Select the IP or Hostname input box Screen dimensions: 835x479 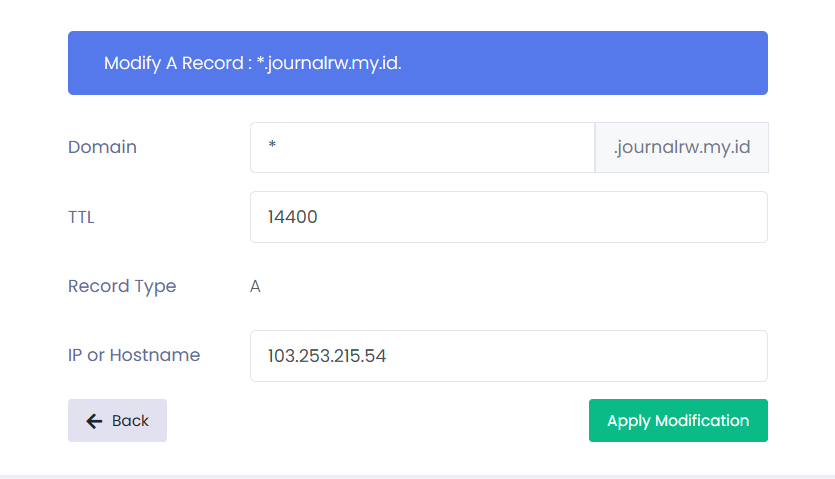tap(508, 356)
